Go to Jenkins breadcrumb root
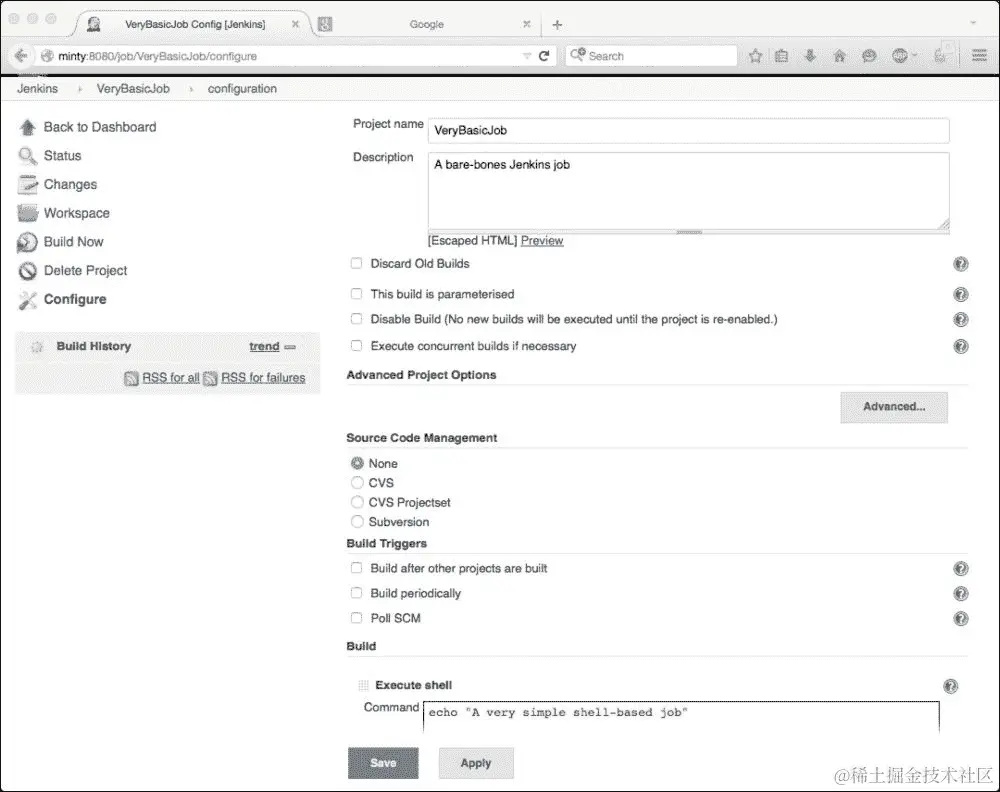 pyautogui.click(x=38, y=89)
